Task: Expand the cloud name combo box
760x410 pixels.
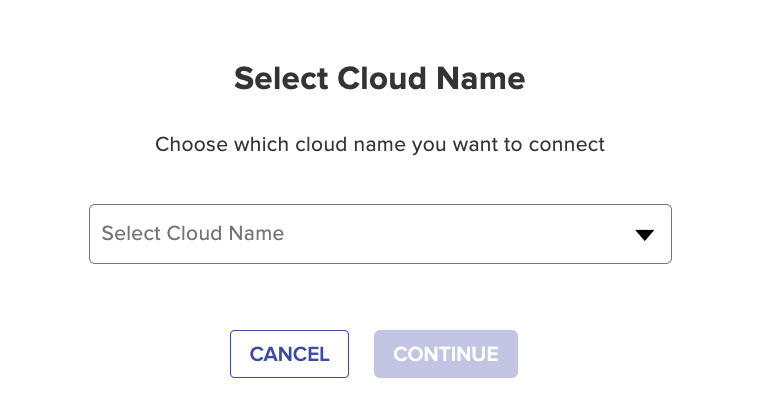Action: [380, 234]
